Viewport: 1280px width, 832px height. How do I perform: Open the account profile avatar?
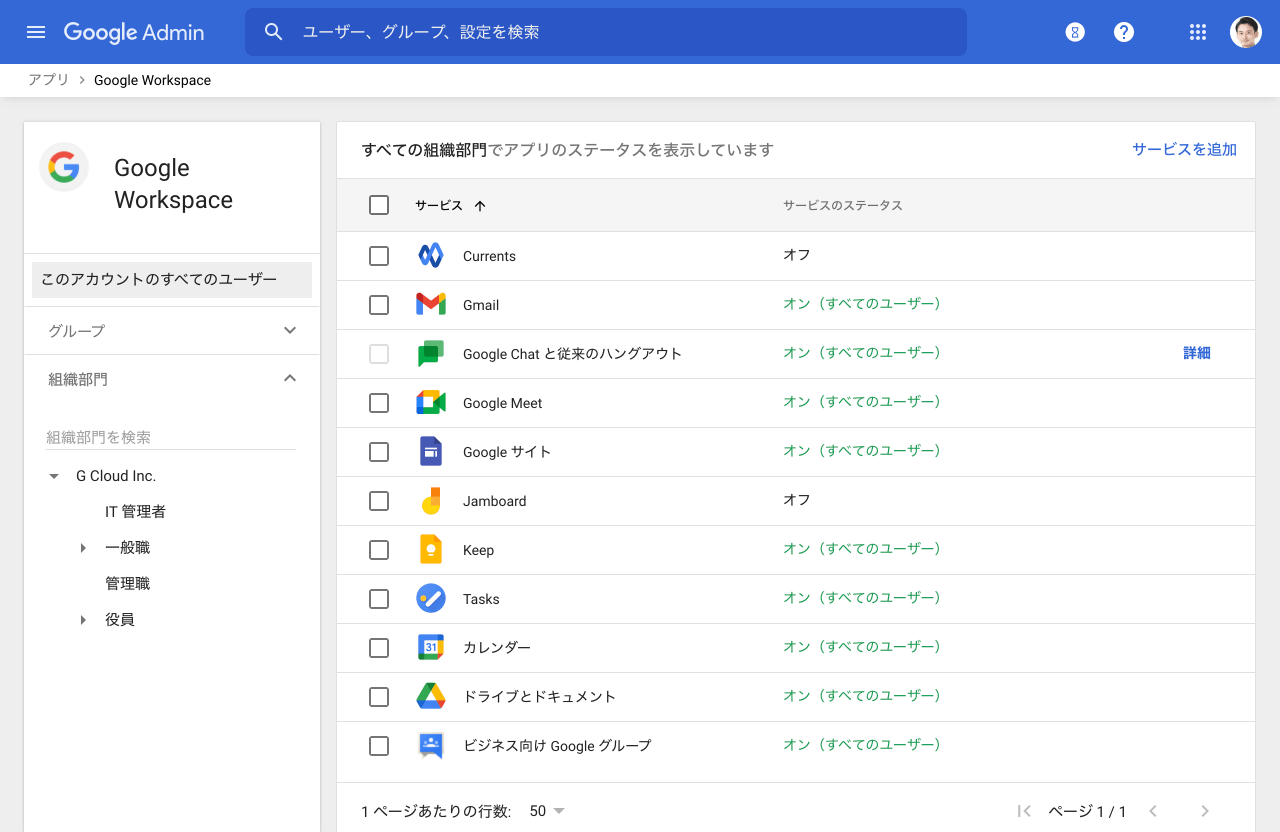coord(1246,32)
